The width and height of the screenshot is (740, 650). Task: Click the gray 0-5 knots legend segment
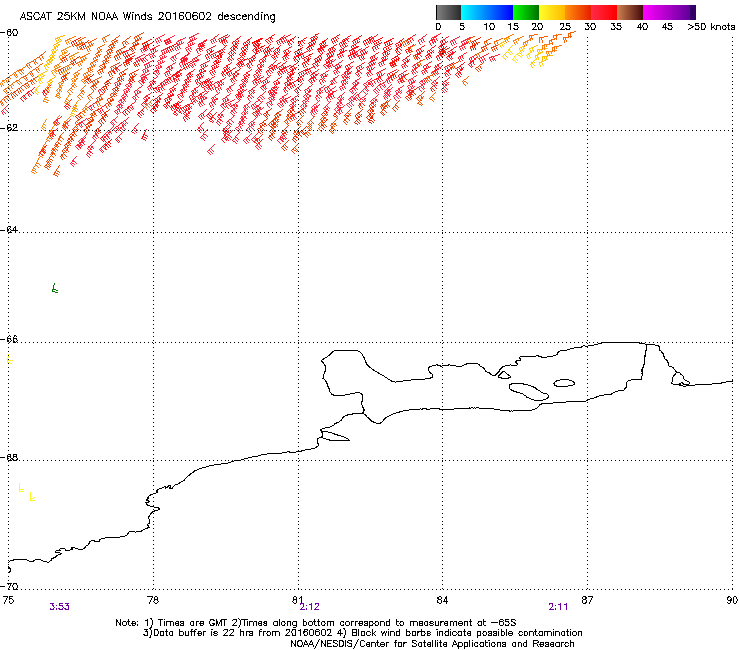click(x=448, y=12)
